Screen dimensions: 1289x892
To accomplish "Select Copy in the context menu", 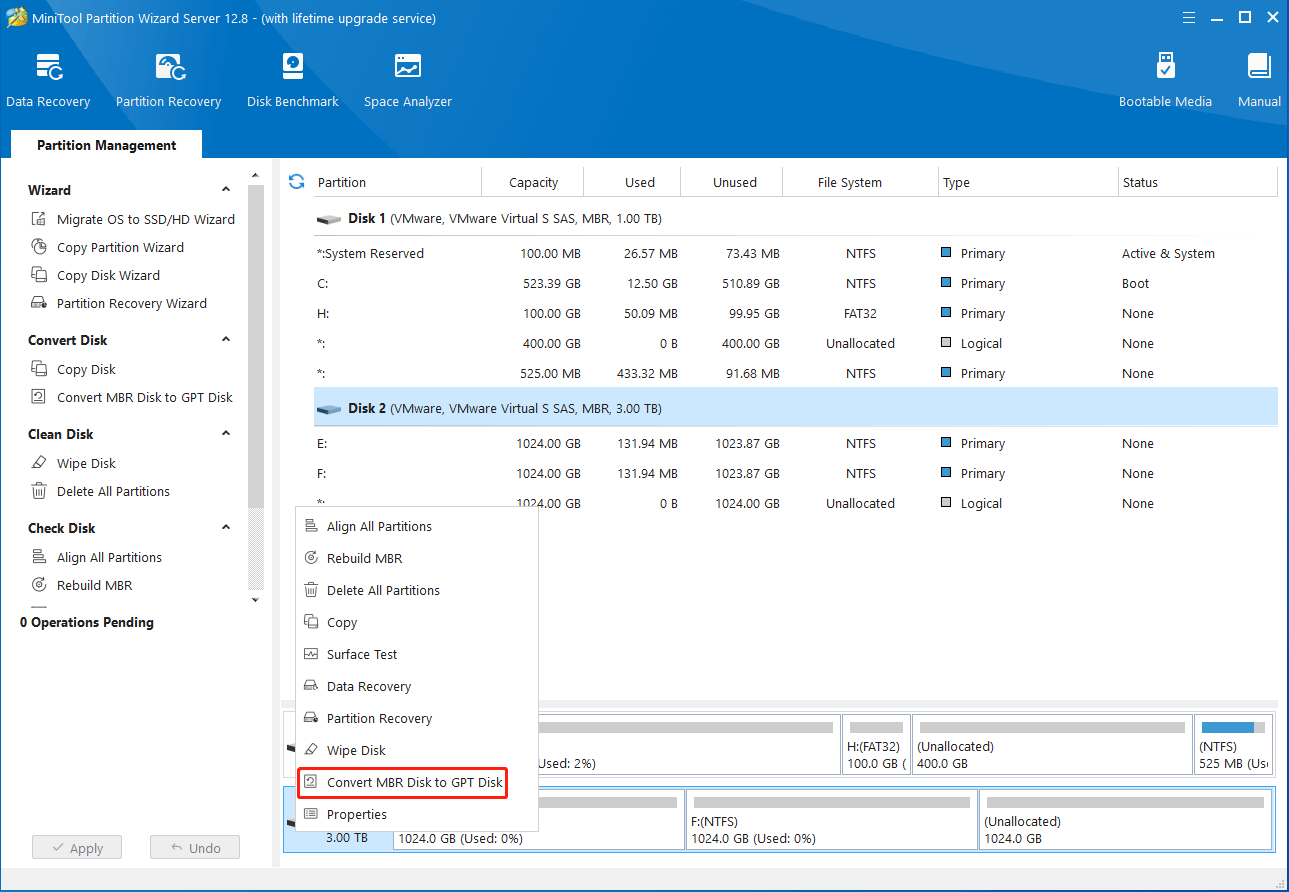I will 417,622.
